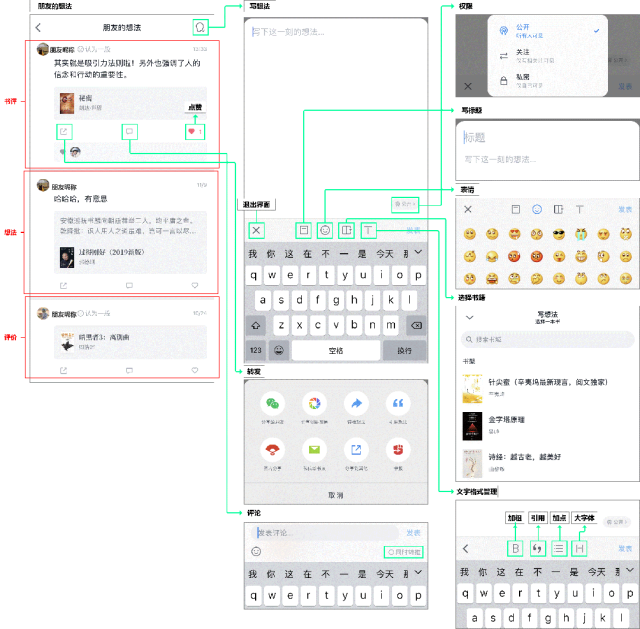The image size is (640, 629).
Task: Switch to title tab in emoji panel toolbar
Action: [x=516, y=209]
